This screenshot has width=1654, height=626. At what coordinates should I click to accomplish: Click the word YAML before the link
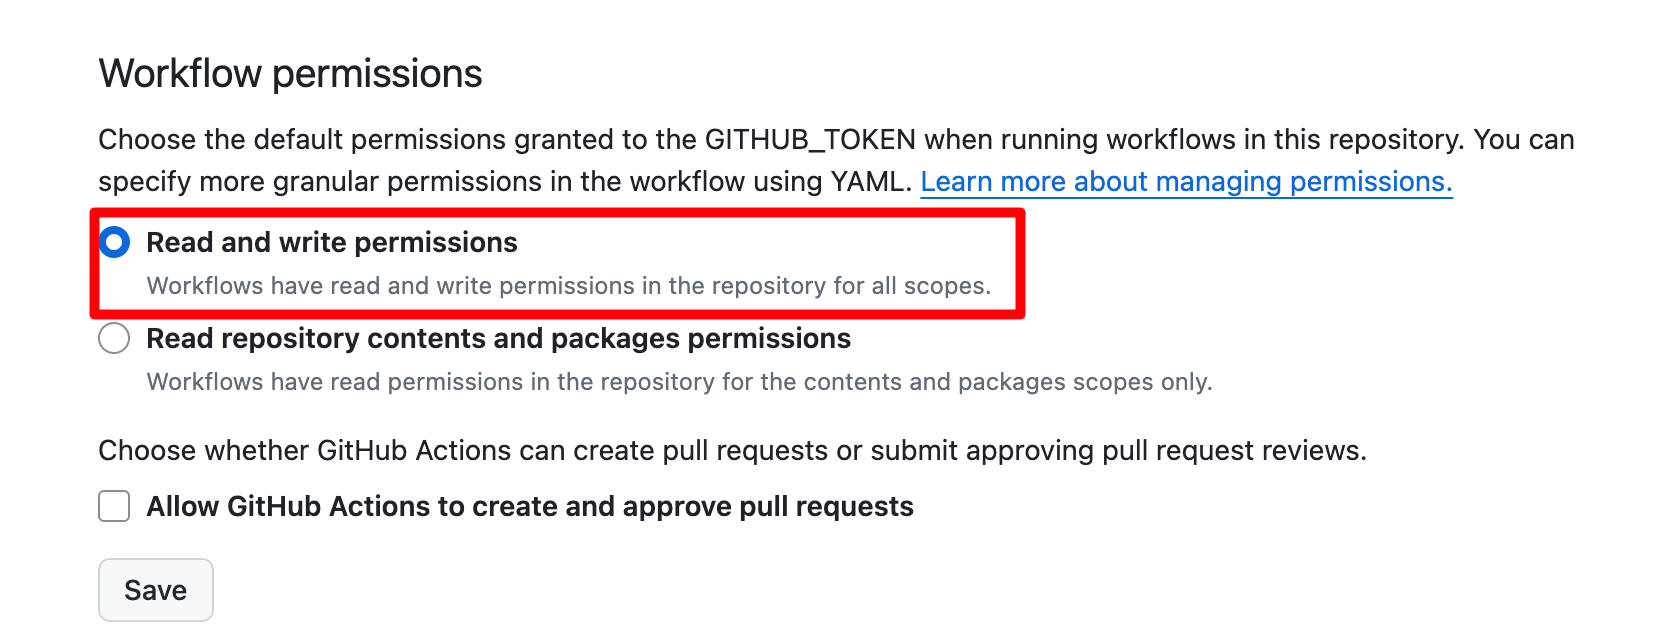pyautogui.click(x=868, y=182)
